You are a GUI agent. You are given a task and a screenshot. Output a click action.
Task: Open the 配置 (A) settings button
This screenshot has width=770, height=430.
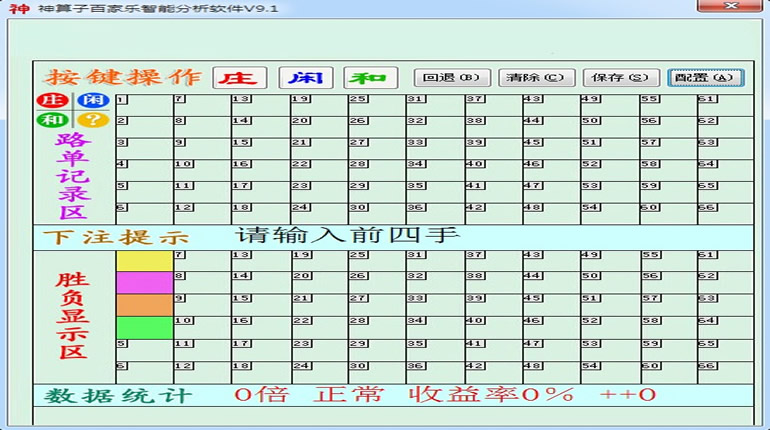point(706,78)
